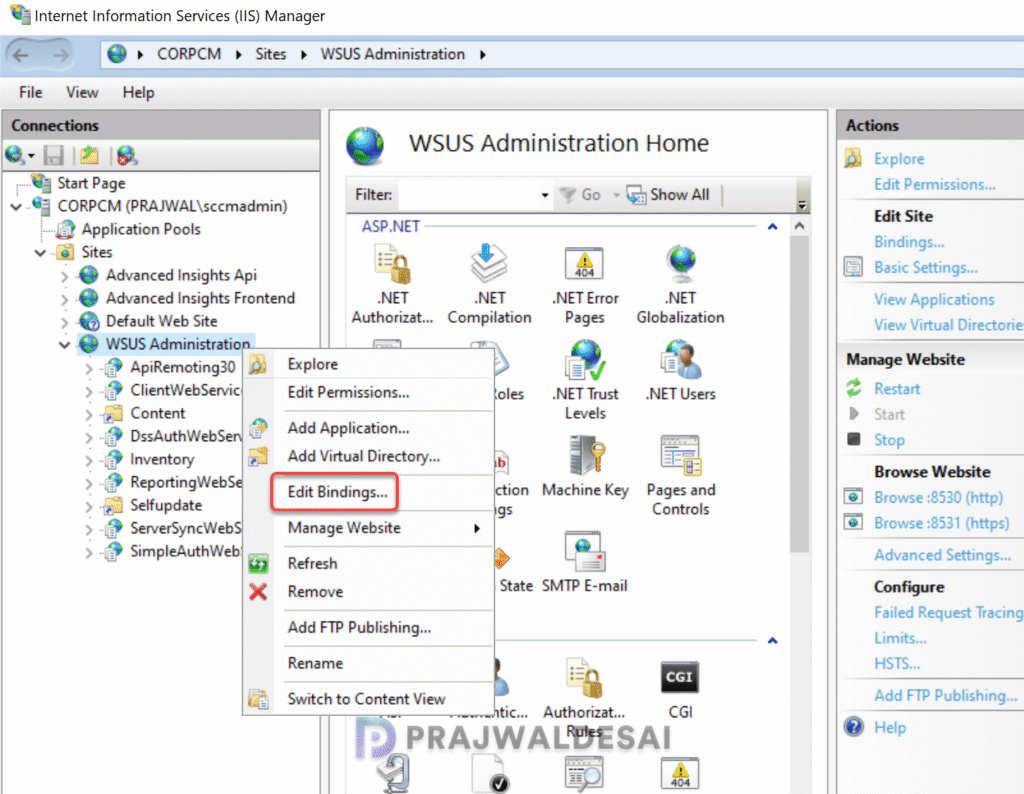Screen dimensions: 1024x794
Task: Click the Up folder icon in Connections toolbar
Action: 89,155
